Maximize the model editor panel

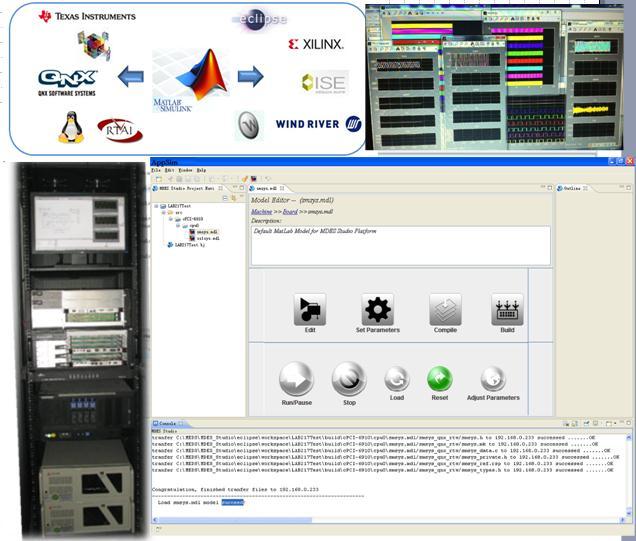click(550, 188)
